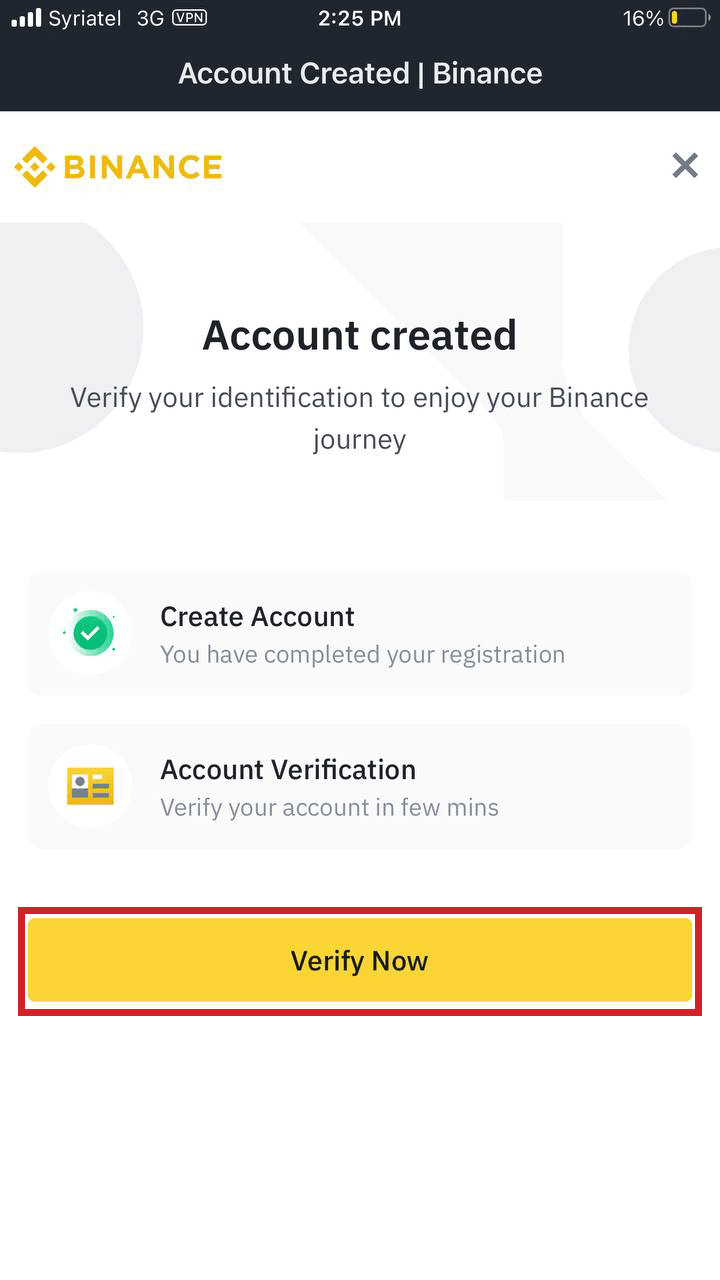Tap the BINANCE wordmark text
The width and height of the screenshot is (720, 1280).
click(x=142, y=167)
